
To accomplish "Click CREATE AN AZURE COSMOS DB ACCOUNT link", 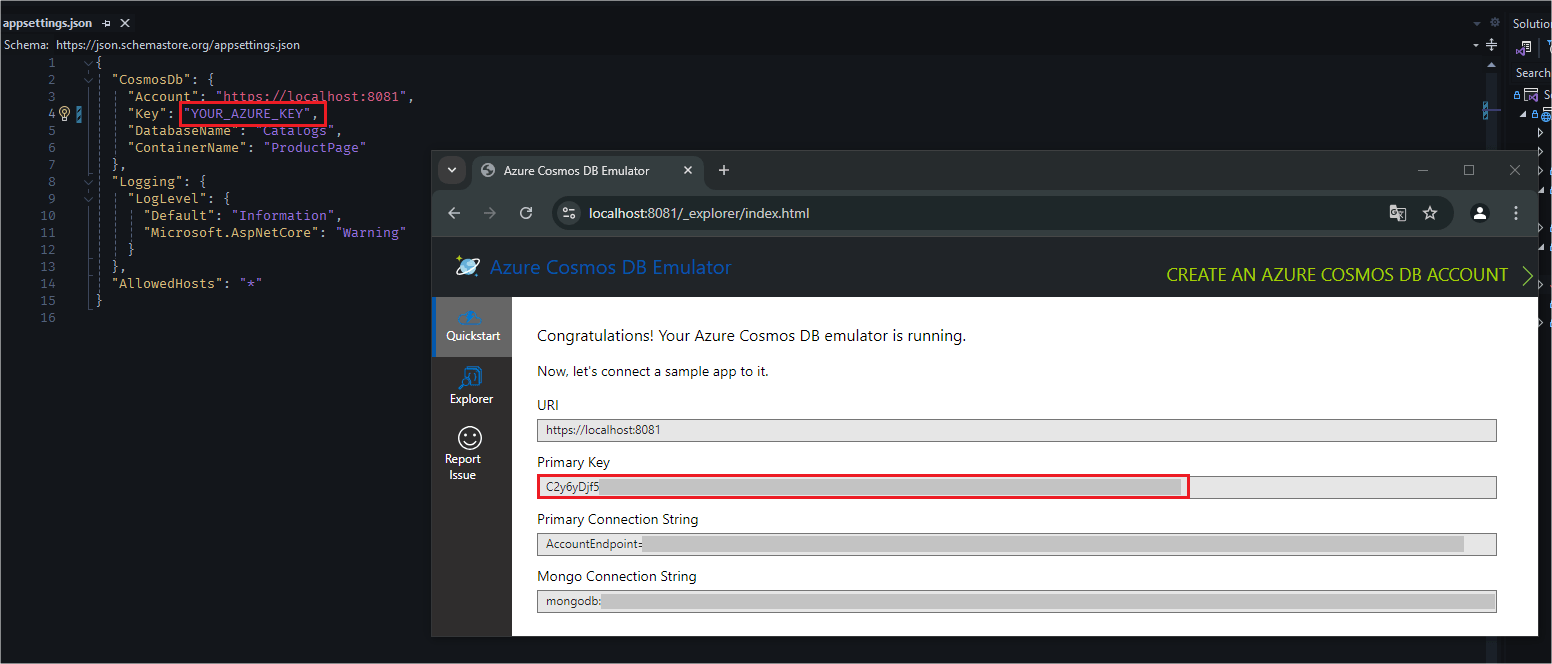I will click(1337, 275).
